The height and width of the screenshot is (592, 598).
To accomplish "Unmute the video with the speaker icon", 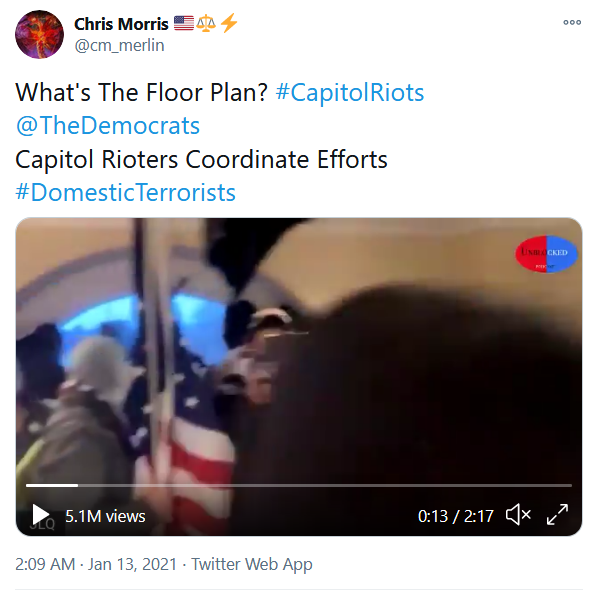I will tap(518, 515).
